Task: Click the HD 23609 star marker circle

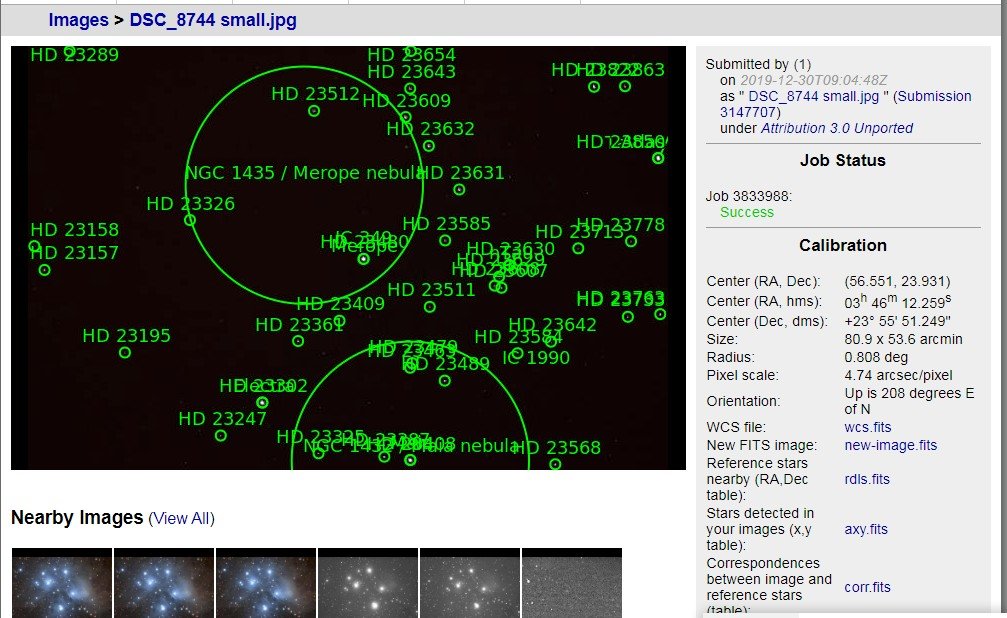Action: (406, 118)
